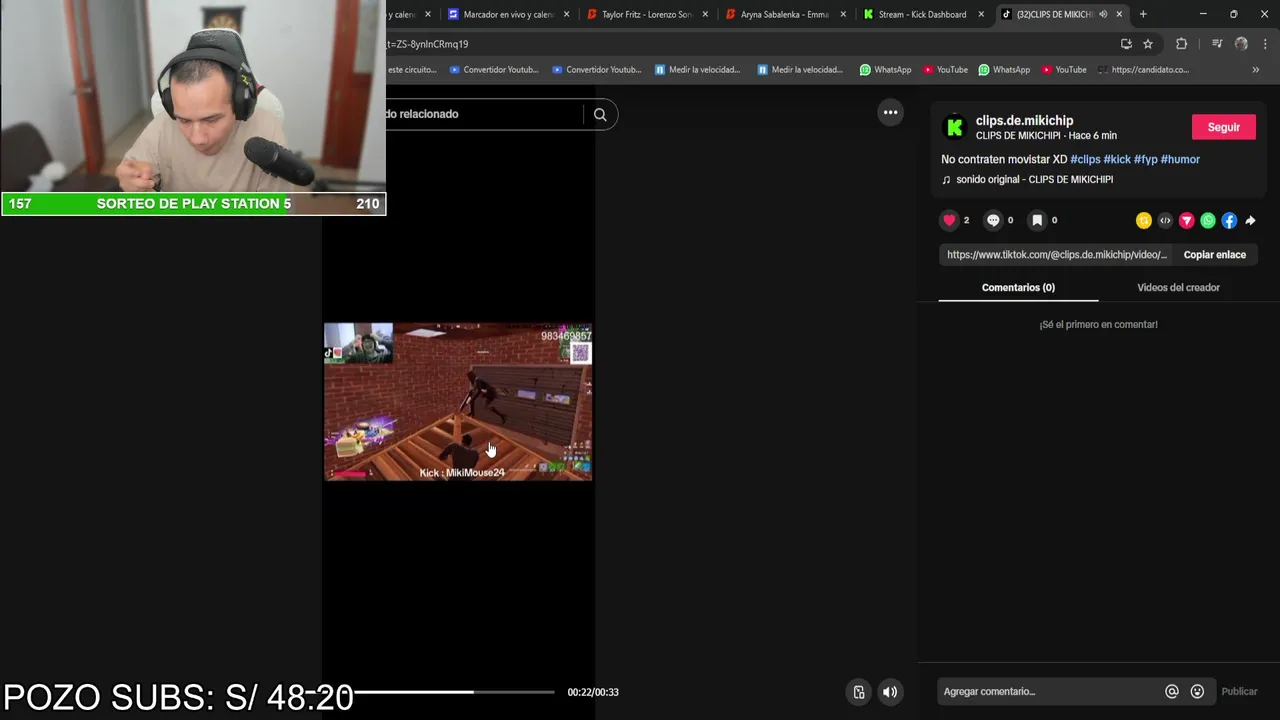This screenshot has width=1280, height=720.
Task: Open the #humor hashtag
Action: [1180, 159]
